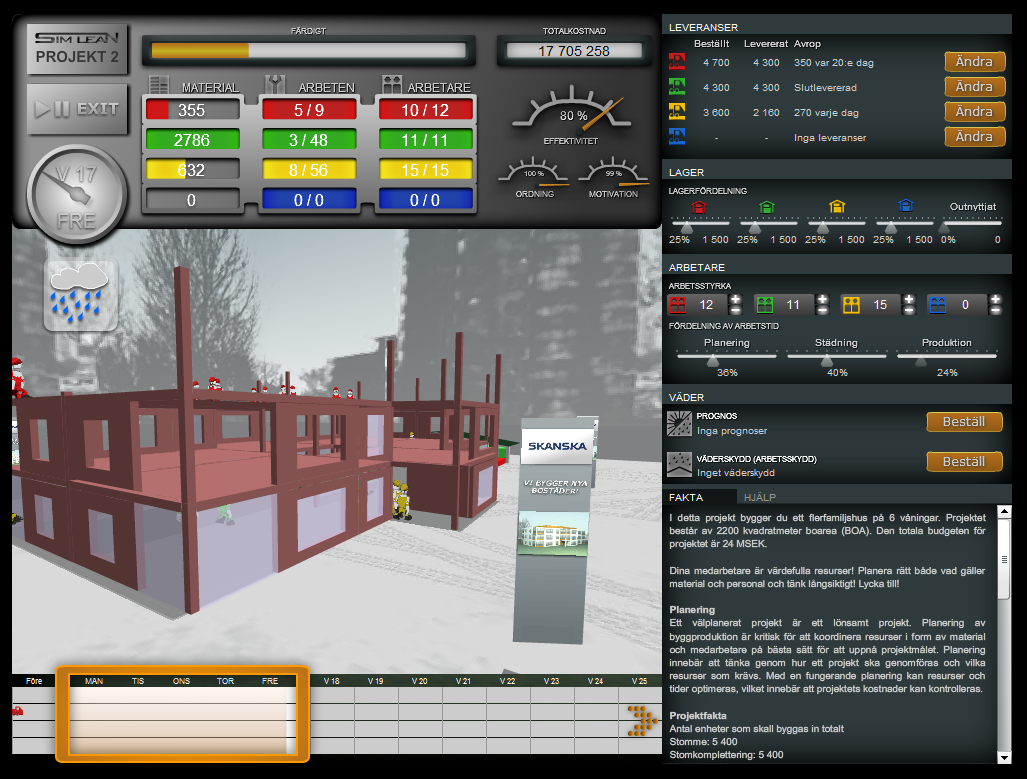Click the orange dotted arrow in week 25
The image size is (1027, 779).
point(643,721)
